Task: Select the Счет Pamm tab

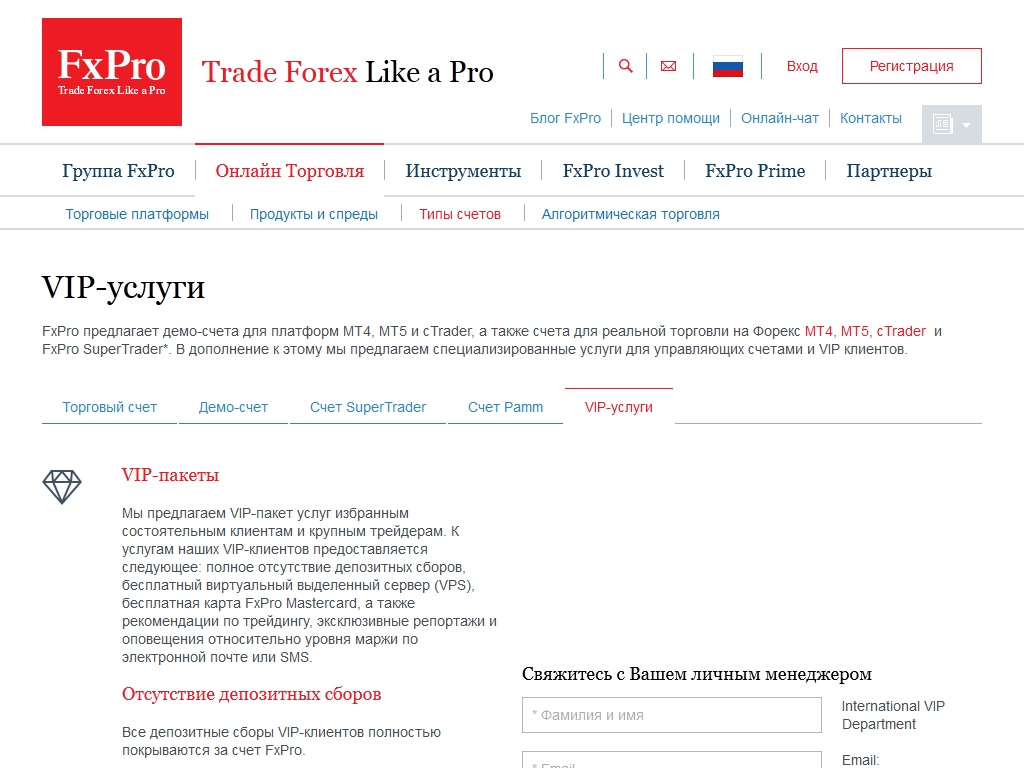Action: [x=505, y=407]
